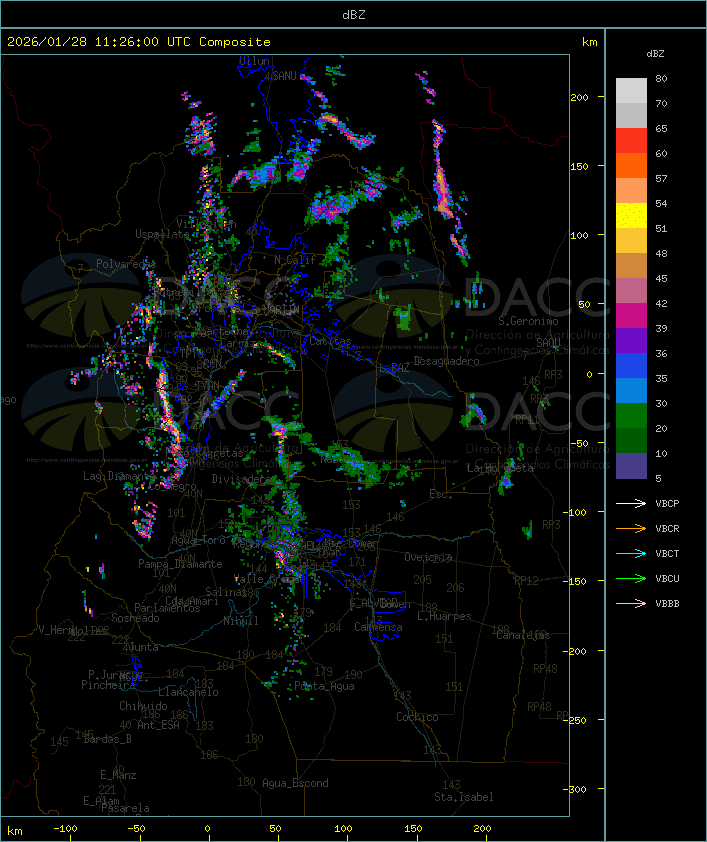Pick the light blue swatch below 35

click(x=631, y=391)
